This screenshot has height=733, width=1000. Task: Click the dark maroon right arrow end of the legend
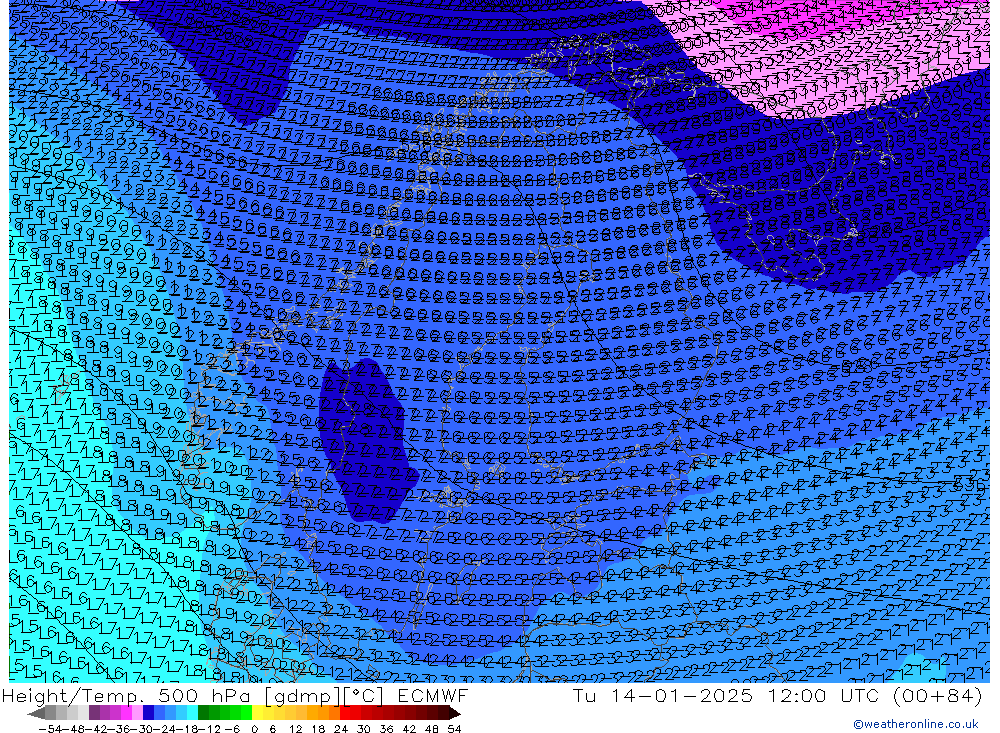point(455,713)
